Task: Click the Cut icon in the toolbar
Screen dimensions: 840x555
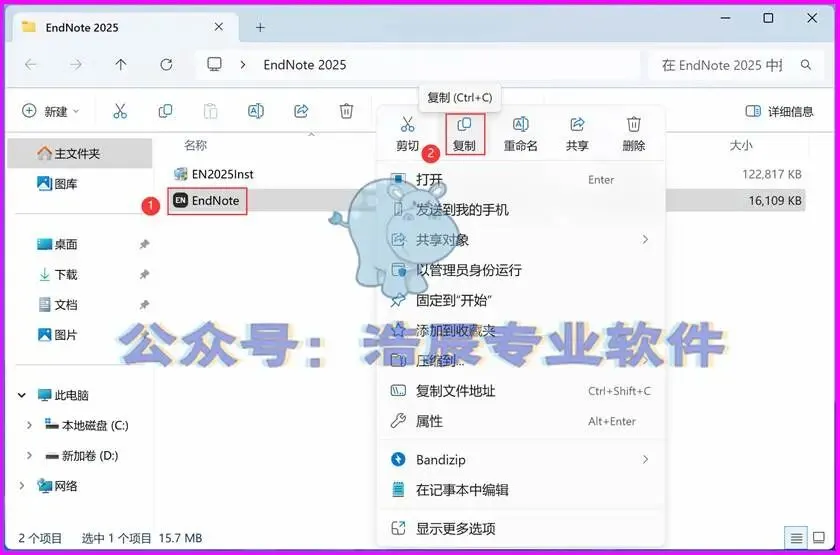Action: pyautogui.click(x=120, y=111)
